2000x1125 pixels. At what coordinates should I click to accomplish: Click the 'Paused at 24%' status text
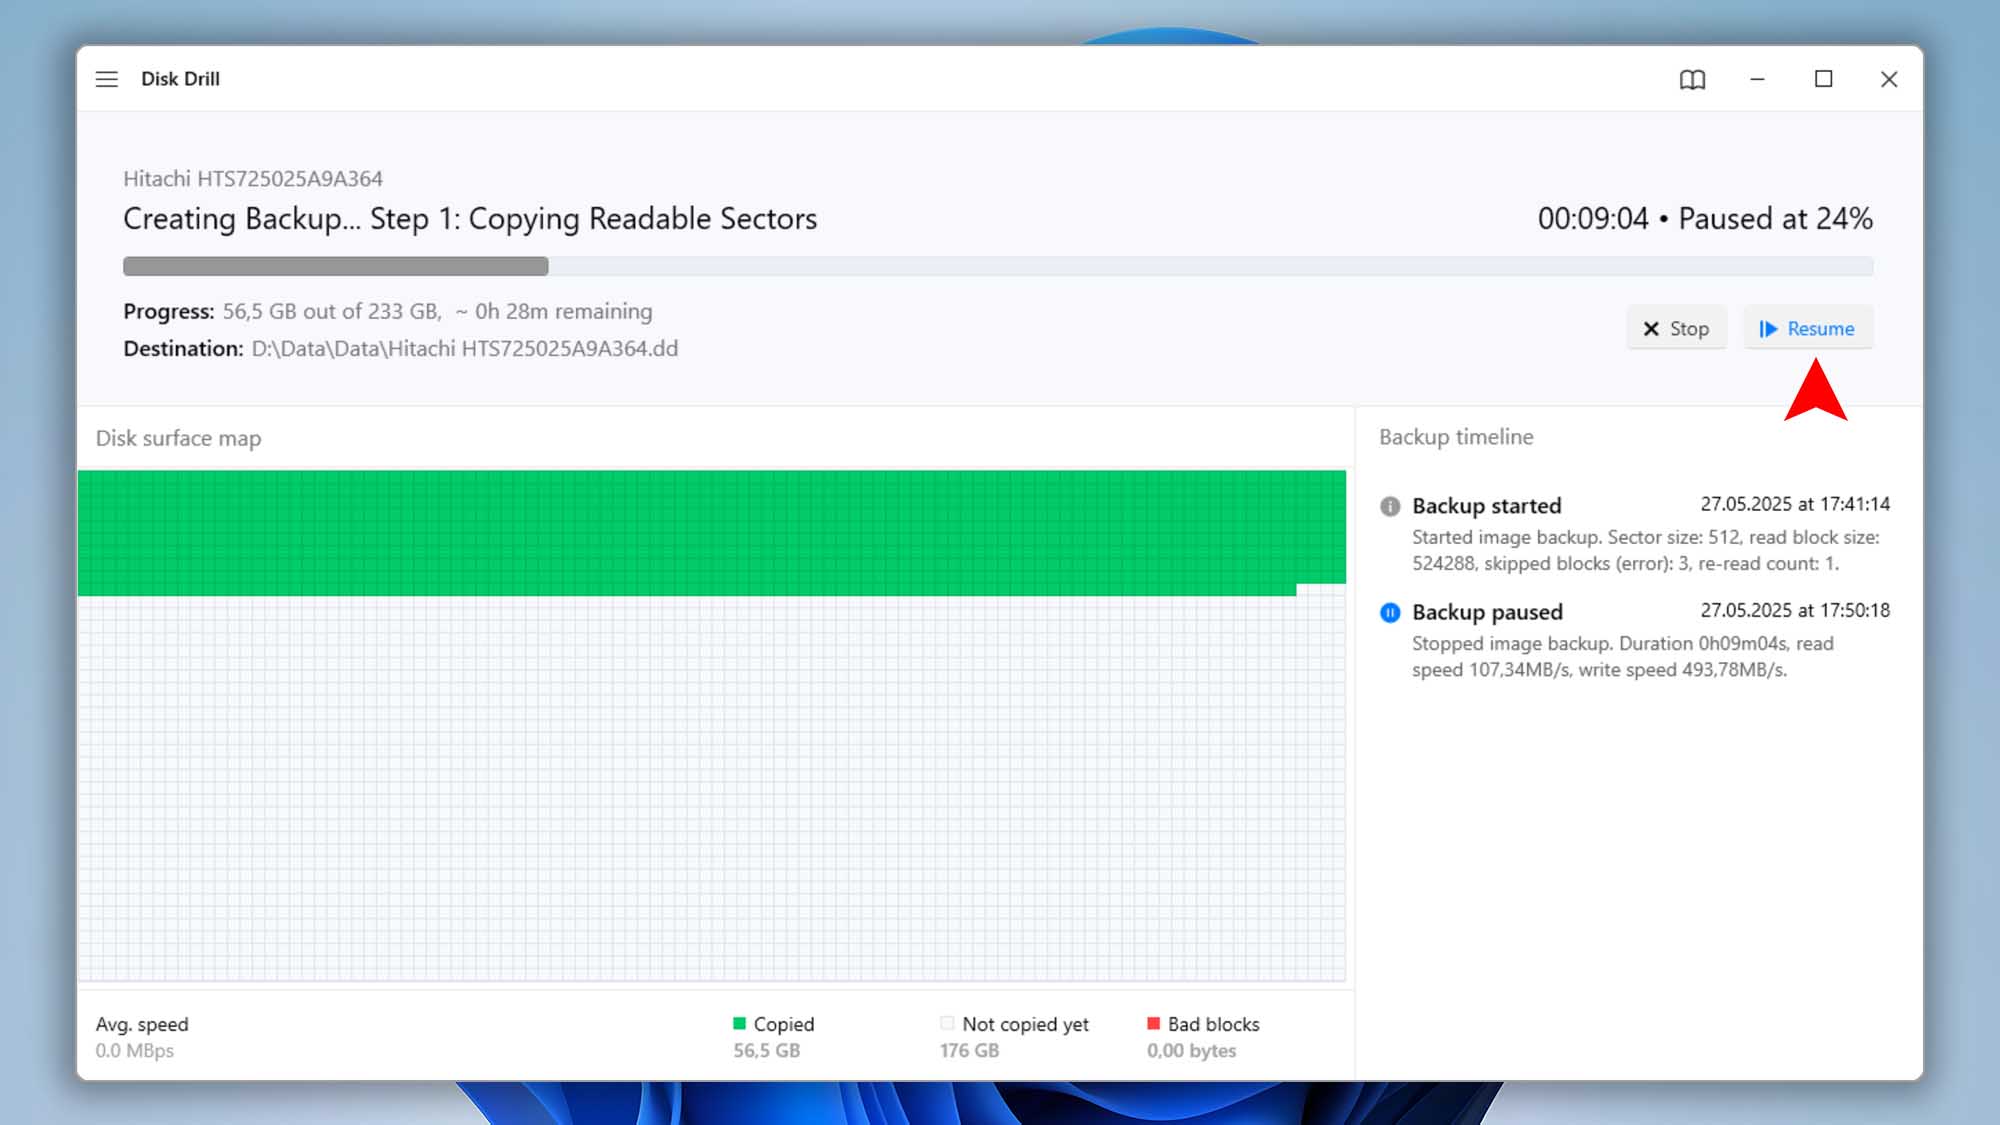1775,218
